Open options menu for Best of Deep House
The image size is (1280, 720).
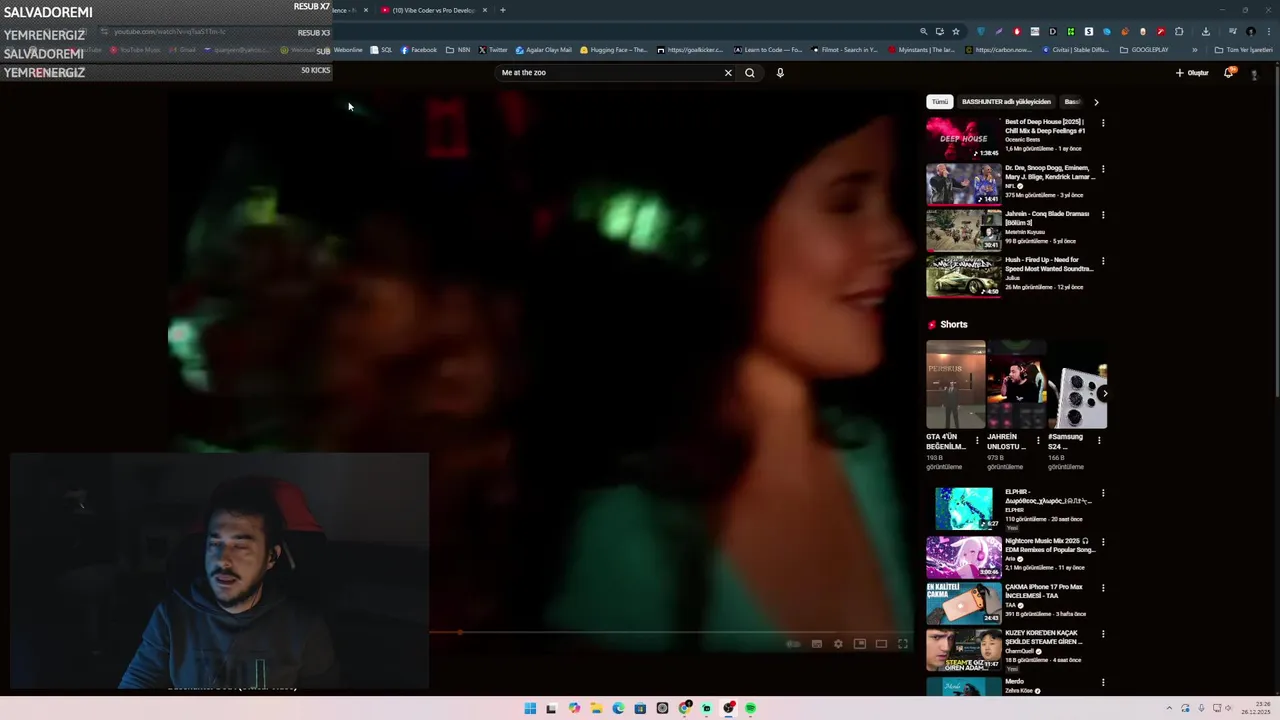pyautogui.click(x=1103, y=123)
